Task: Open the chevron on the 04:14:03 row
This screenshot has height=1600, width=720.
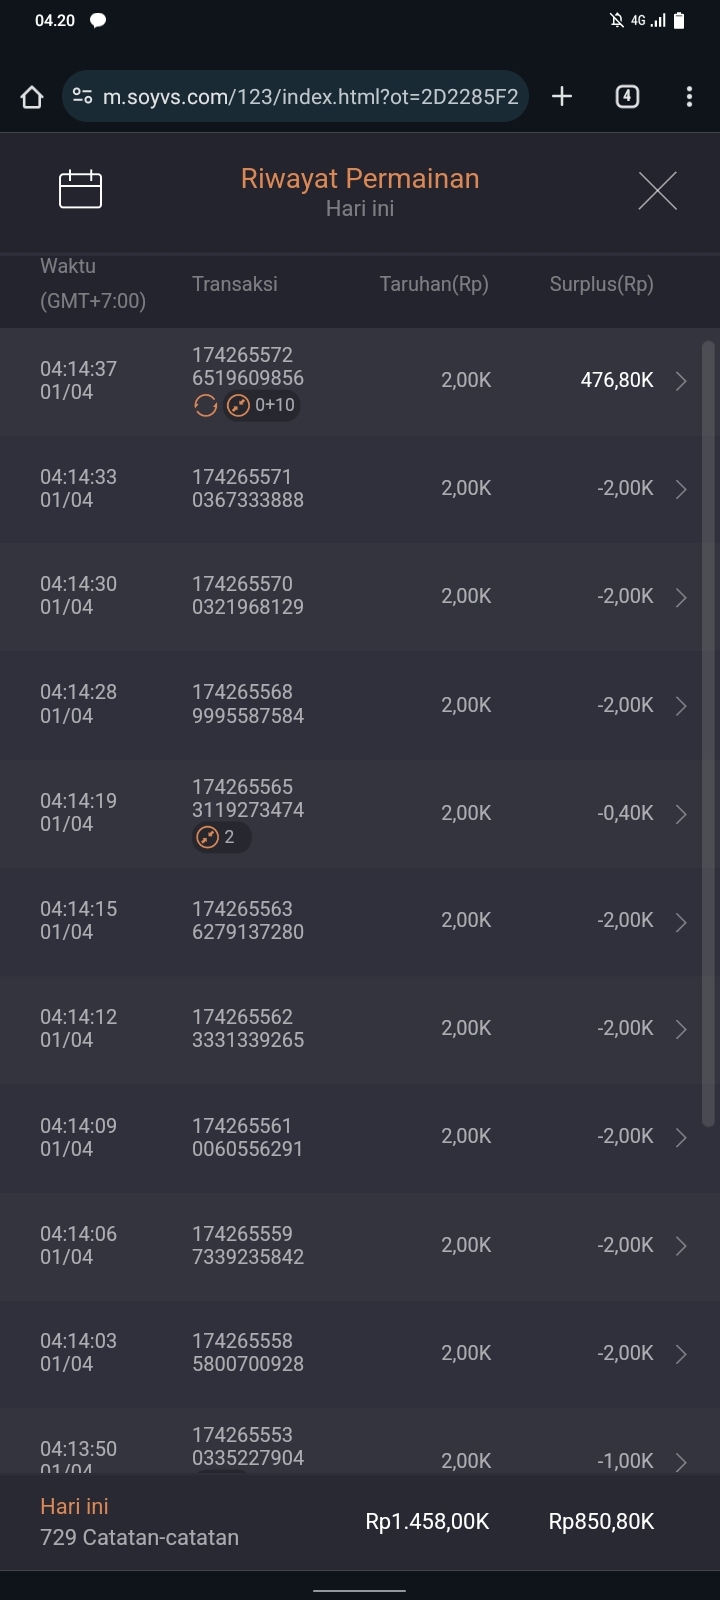Action: pyautogui.click(x=681, y=1354)
